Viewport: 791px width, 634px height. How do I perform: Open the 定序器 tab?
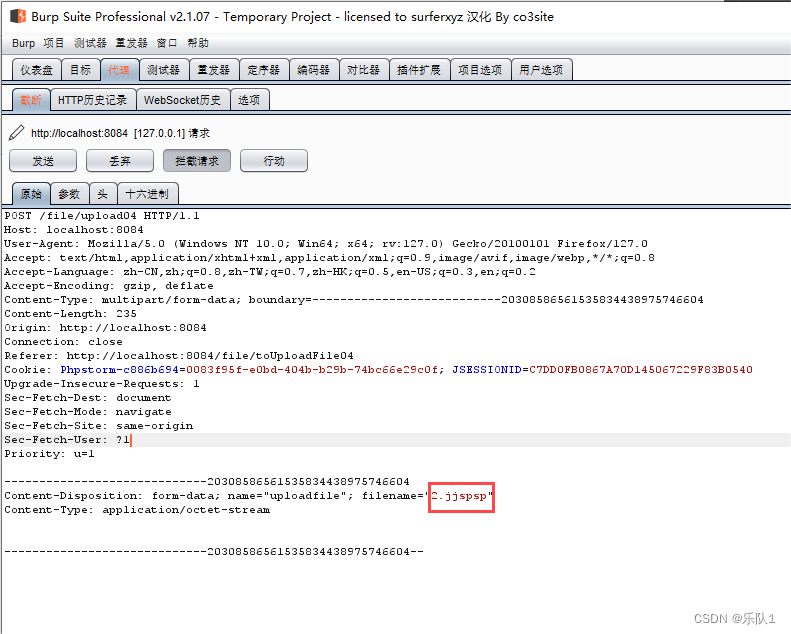263,70
